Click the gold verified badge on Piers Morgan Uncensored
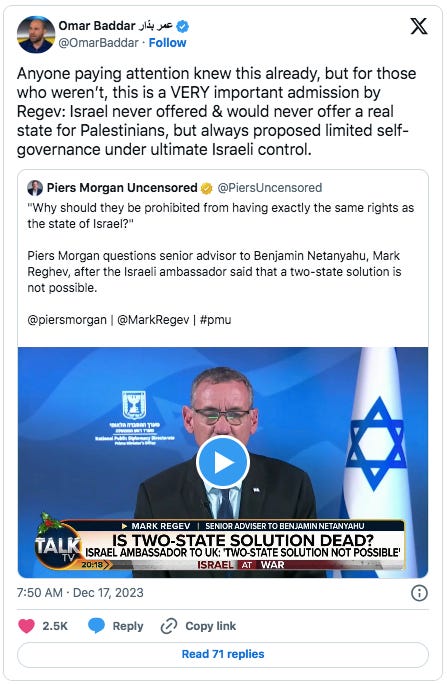The height and width of the screenshot is (685, 447). [207, 188]
